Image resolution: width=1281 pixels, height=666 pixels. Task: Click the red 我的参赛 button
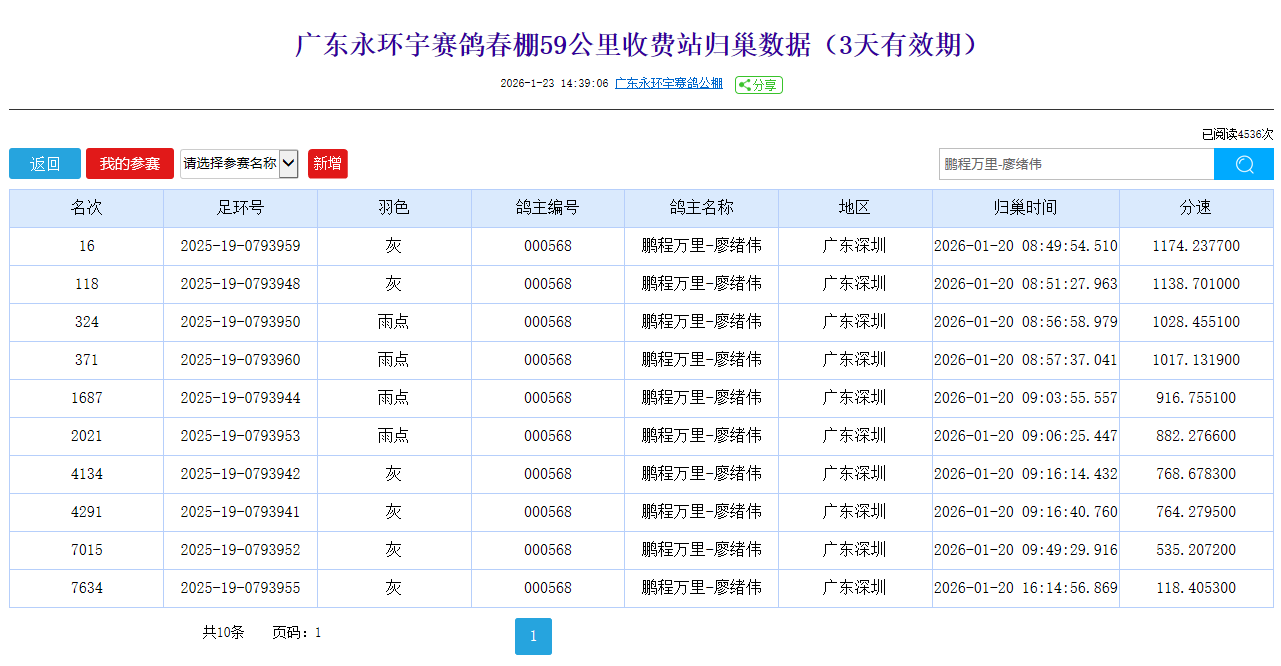coord(130,164)
